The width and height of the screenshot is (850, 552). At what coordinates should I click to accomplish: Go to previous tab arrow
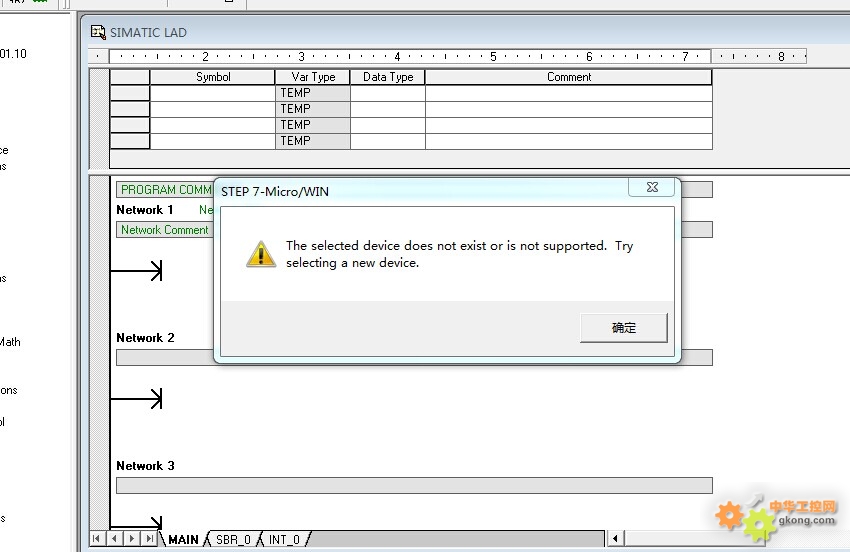(x=114, y=538)
